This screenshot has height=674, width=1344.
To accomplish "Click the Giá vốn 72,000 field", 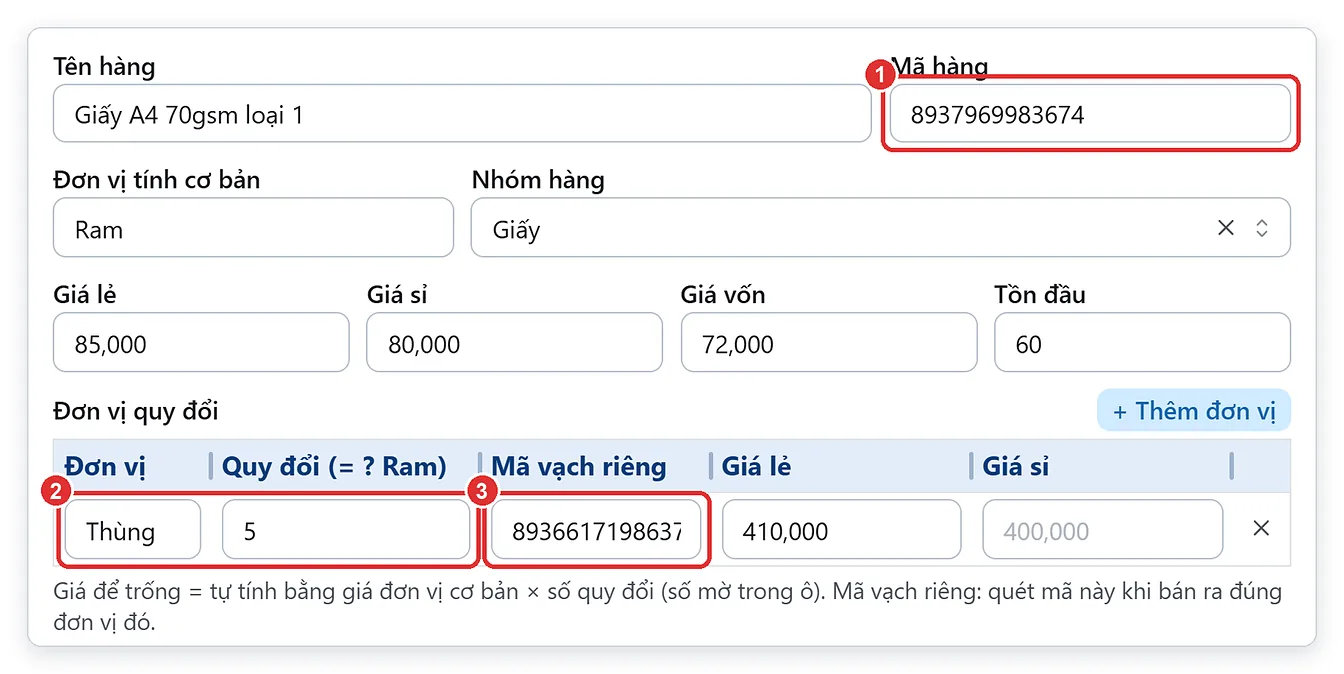I will [828, 343].
